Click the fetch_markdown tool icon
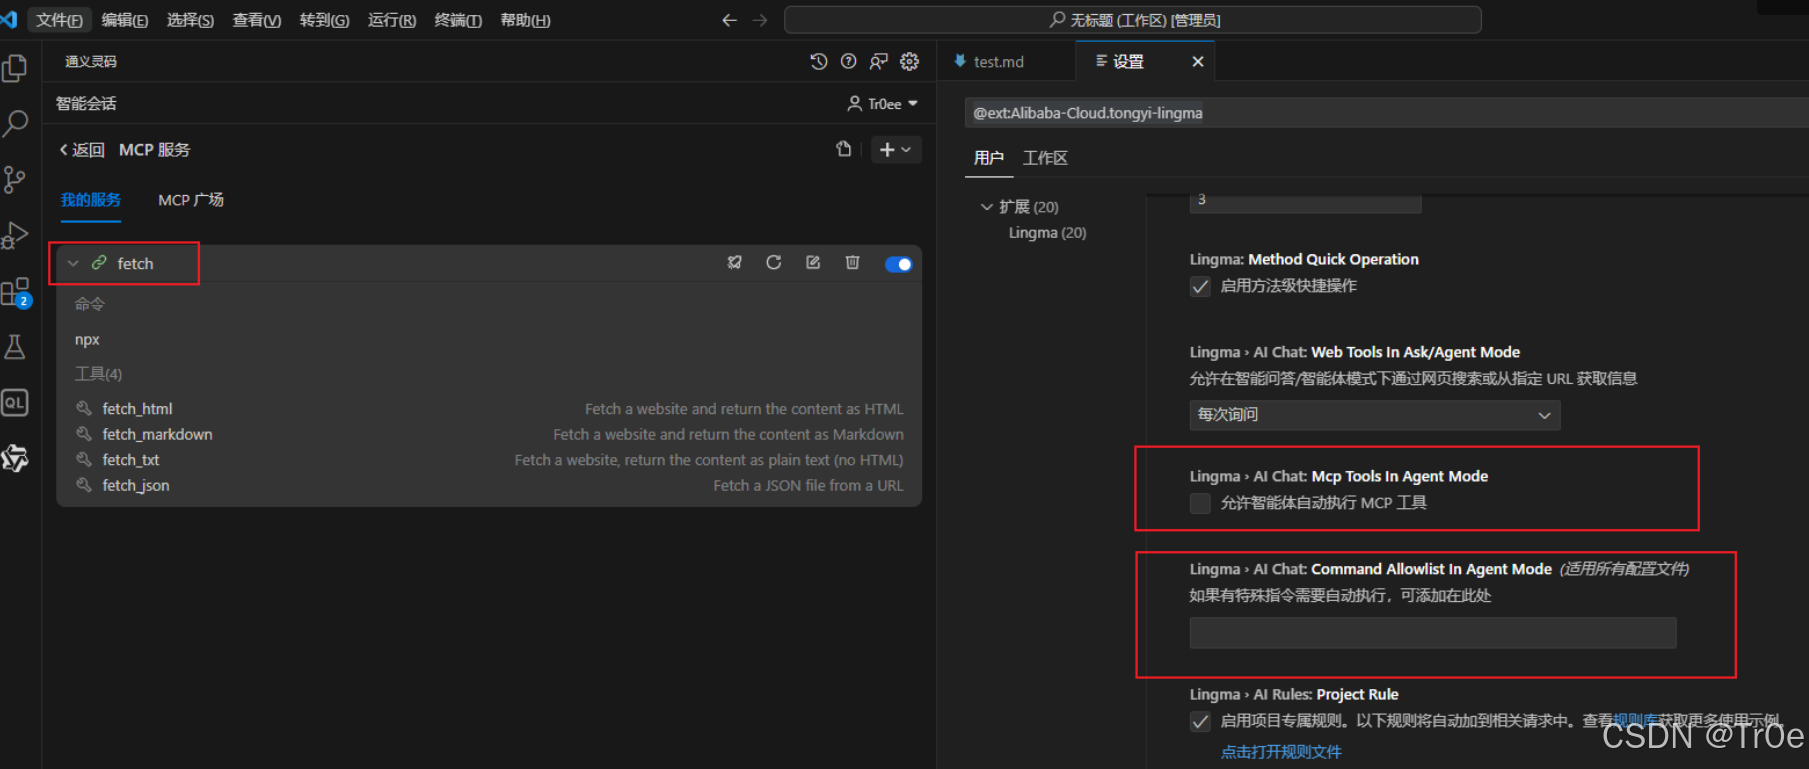This screenshot has width=1809, height=769. tap(84, 434)
